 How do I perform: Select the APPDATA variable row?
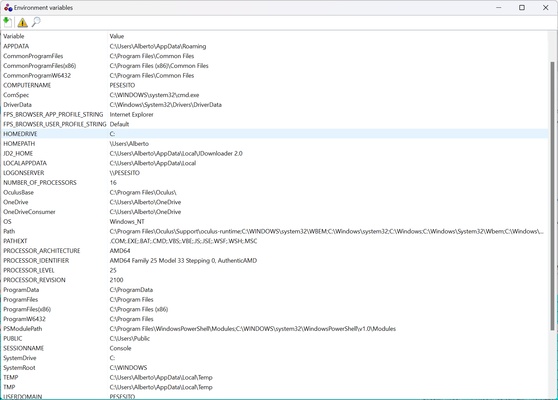point(275,46)
